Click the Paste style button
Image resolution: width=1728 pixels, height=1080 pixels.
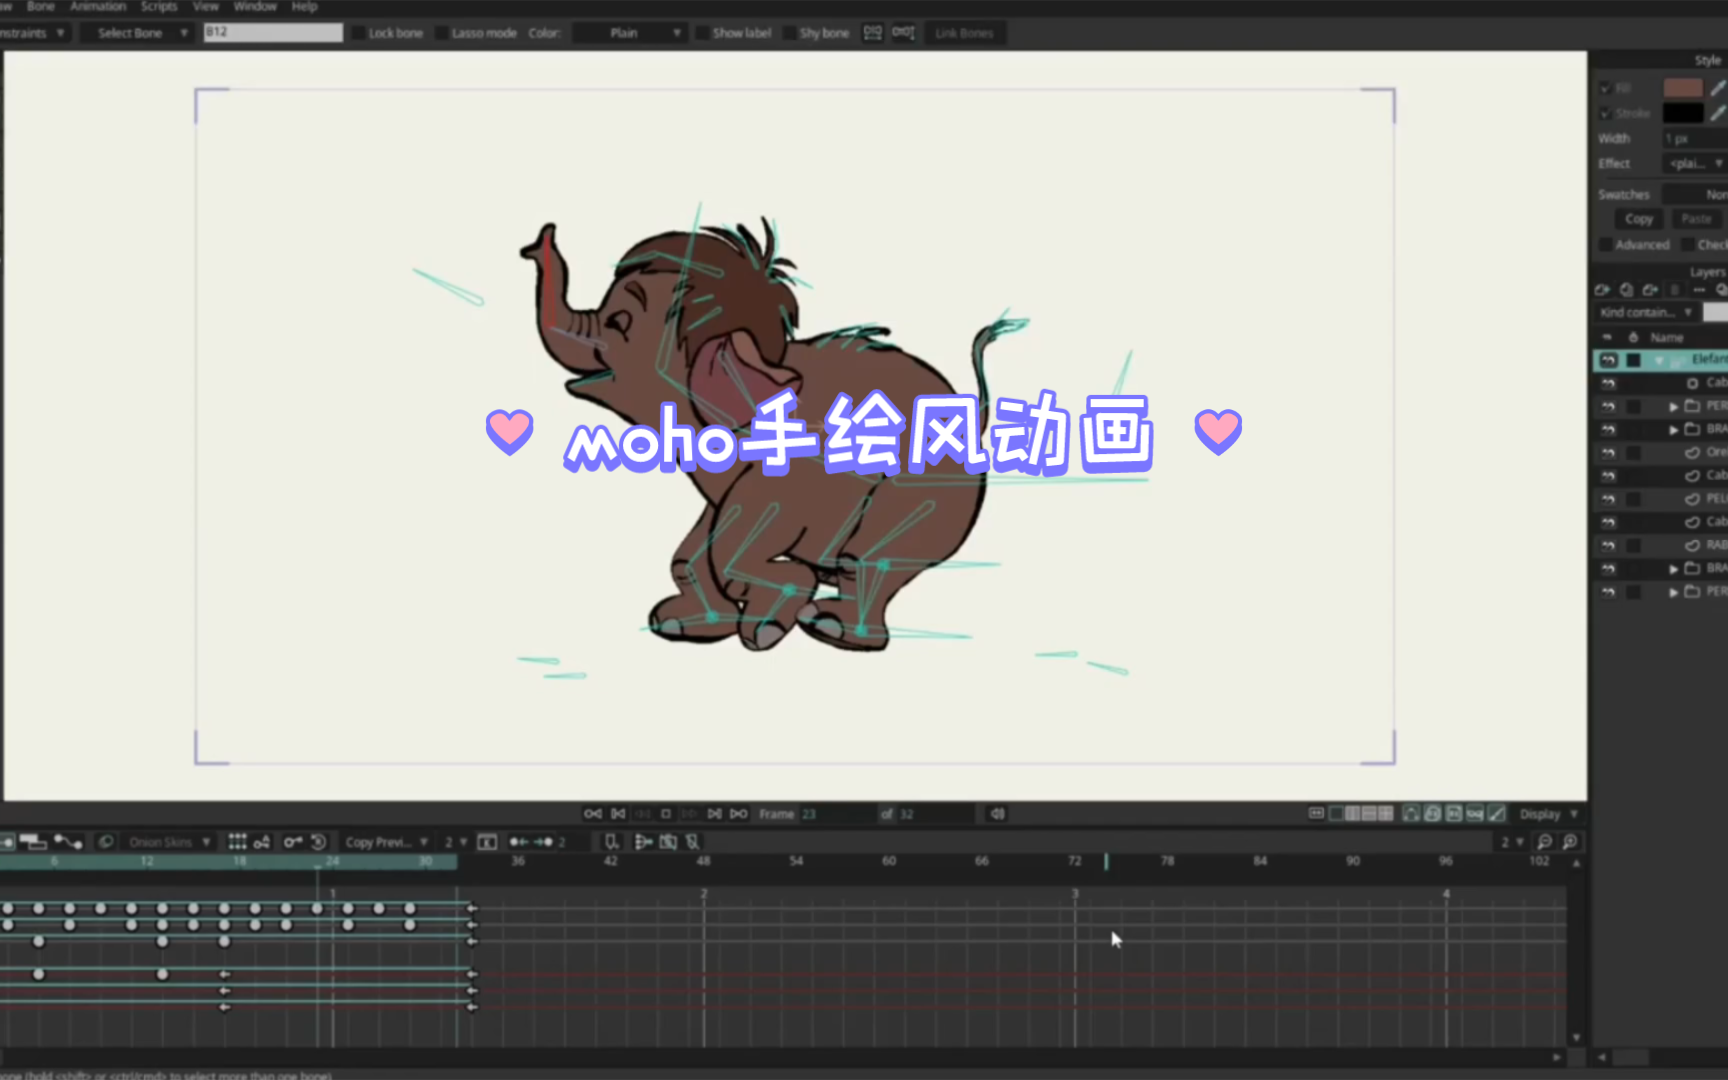(x=1696, y=219)
